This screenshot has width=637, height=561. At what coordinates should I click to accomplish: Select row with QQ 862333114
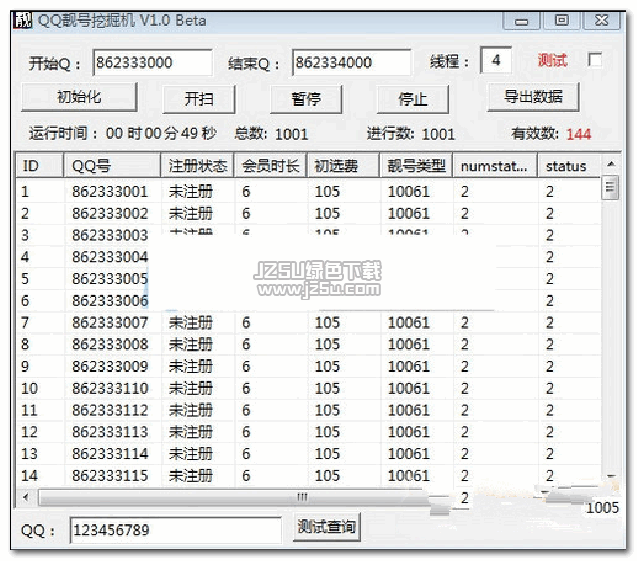click(308, 454)
